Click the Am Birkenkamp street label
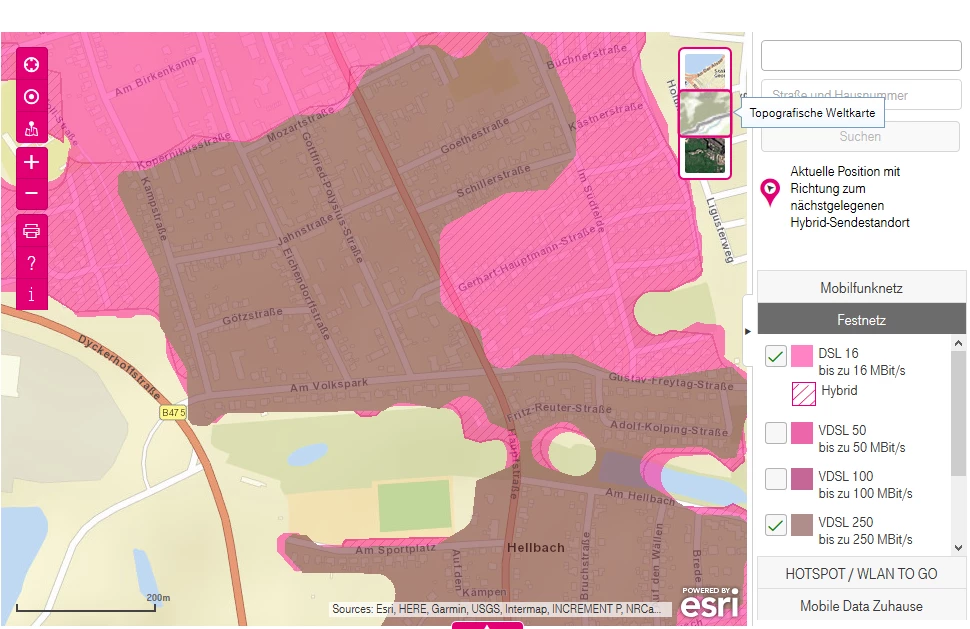The height and width of the screenshot is (629, 970). click(x=155, y=76)
